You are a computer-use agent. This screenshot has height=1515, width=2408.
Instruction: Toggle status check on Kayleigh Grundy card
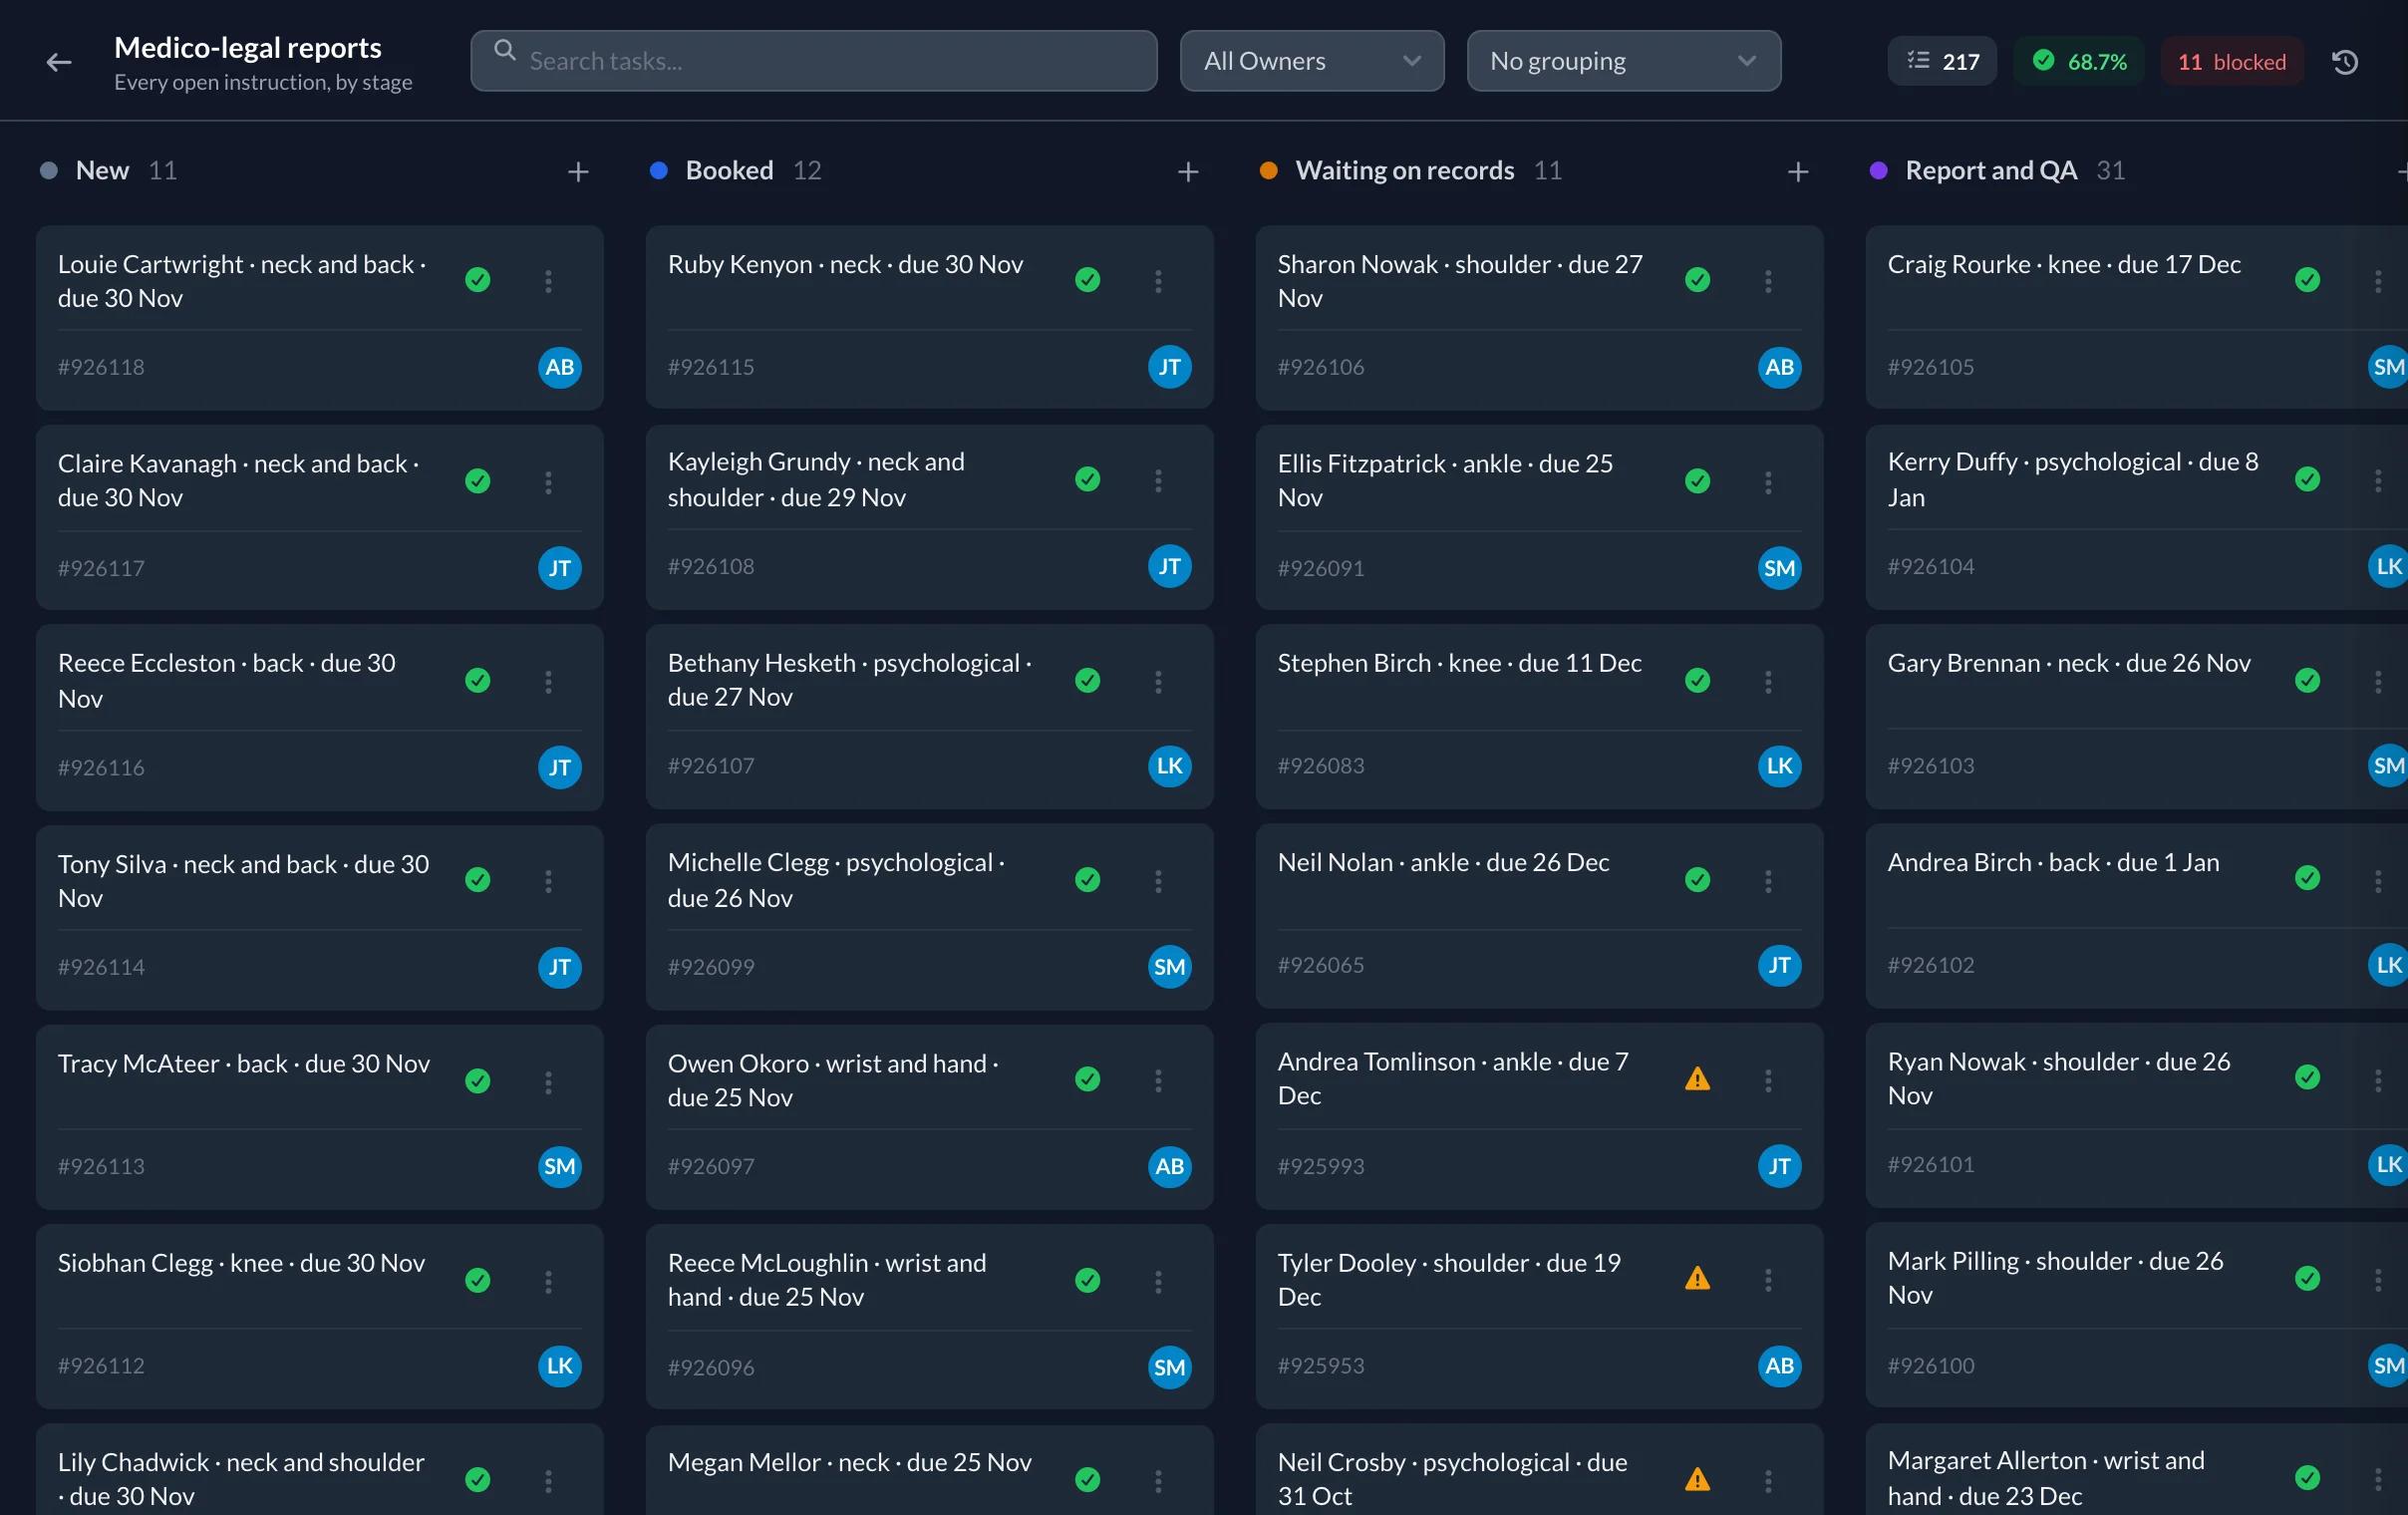point(1088,479)
